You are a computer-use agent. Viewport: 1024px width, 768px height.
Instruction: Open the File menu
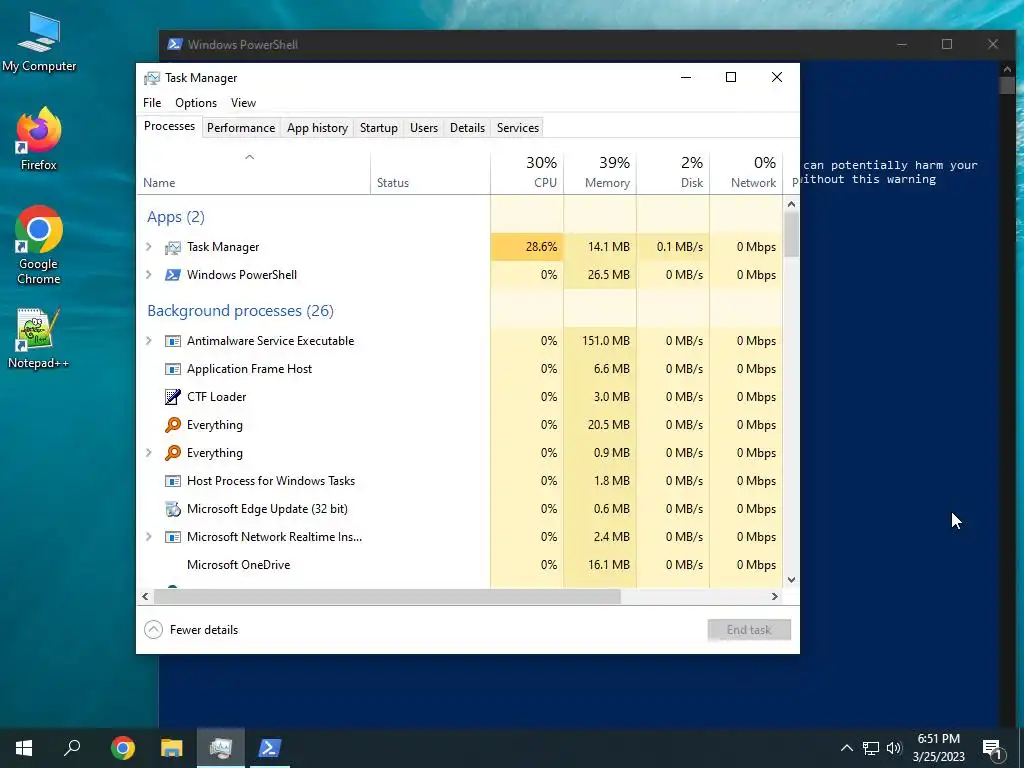pos(152,103)
